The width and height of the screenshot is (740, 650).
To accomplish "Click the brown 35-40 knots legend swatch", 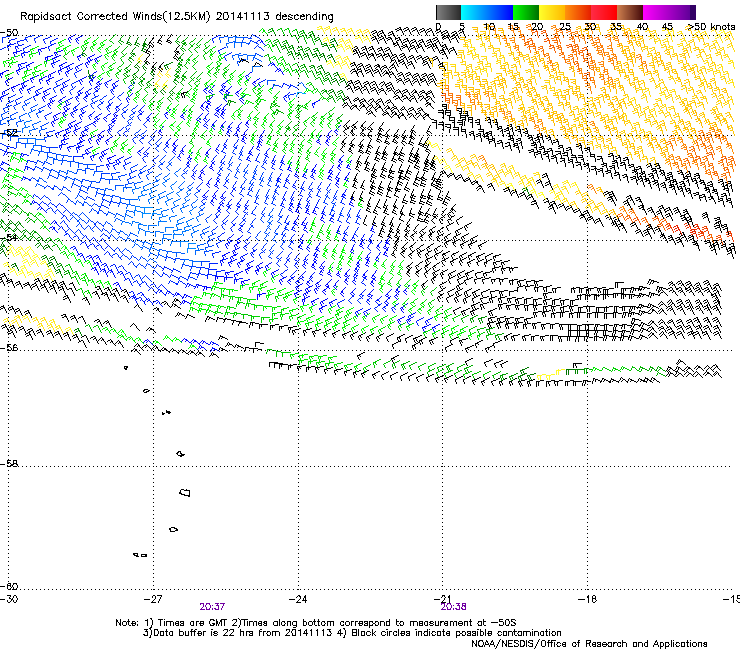I will [x=630, y=12].
